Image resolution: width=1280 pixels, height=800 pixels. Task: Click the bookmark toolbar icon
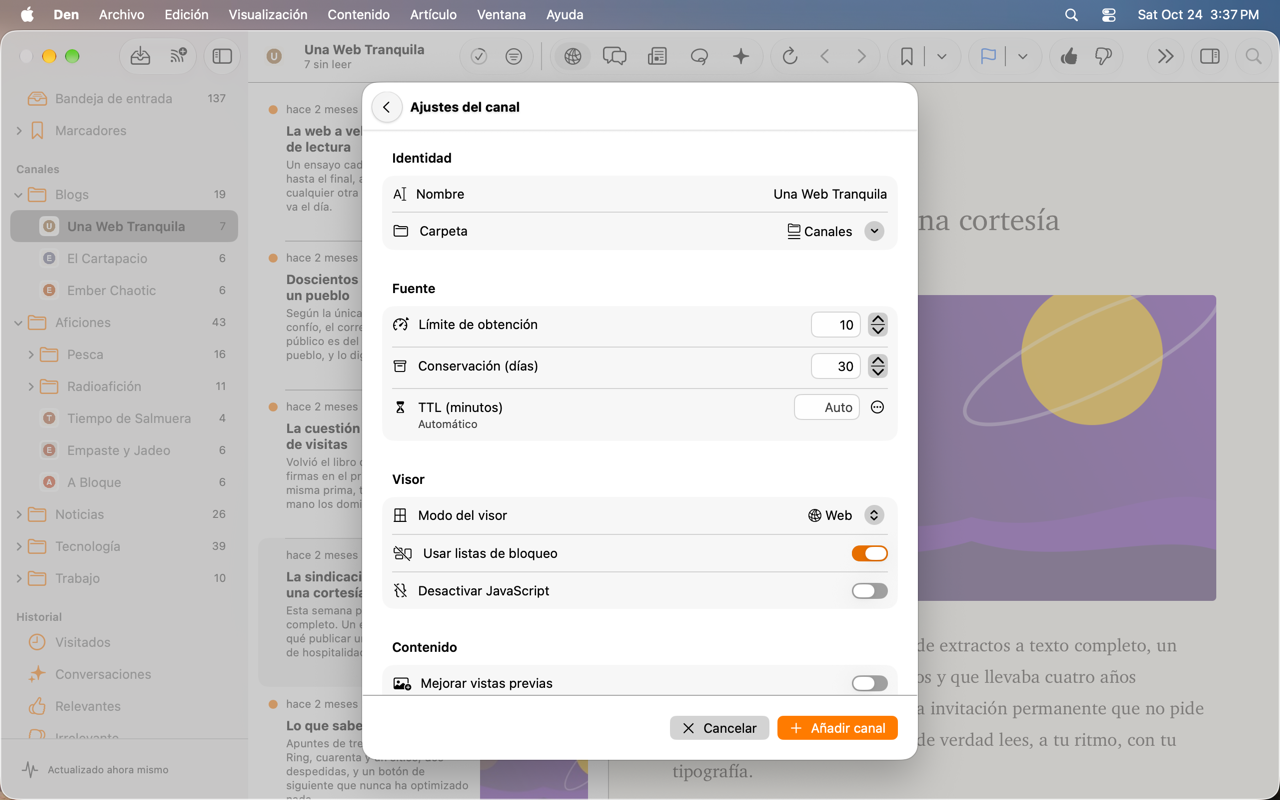click(x=906, y=57)
